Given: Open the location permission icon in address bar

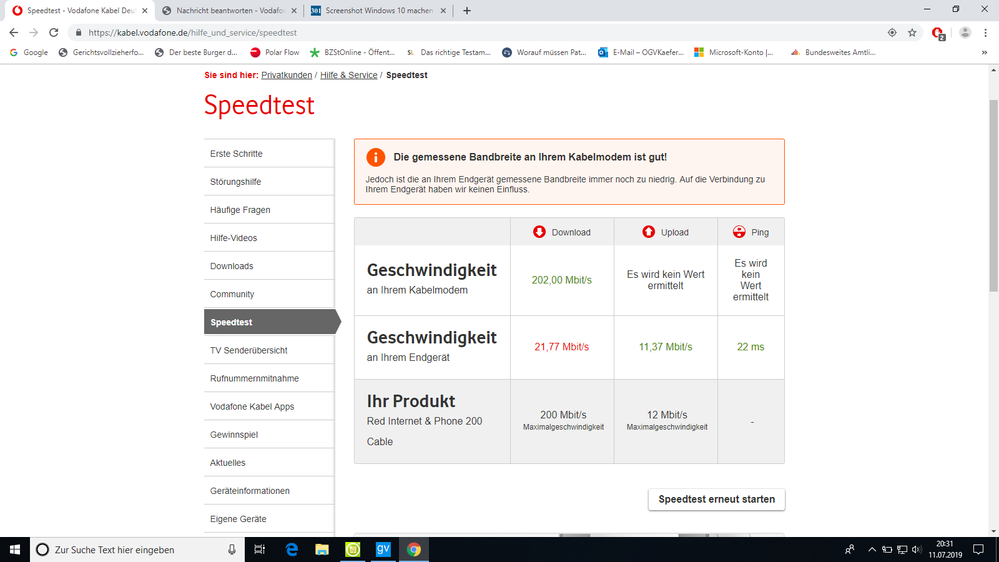Looking at the screenshot, I should [892, 32].
